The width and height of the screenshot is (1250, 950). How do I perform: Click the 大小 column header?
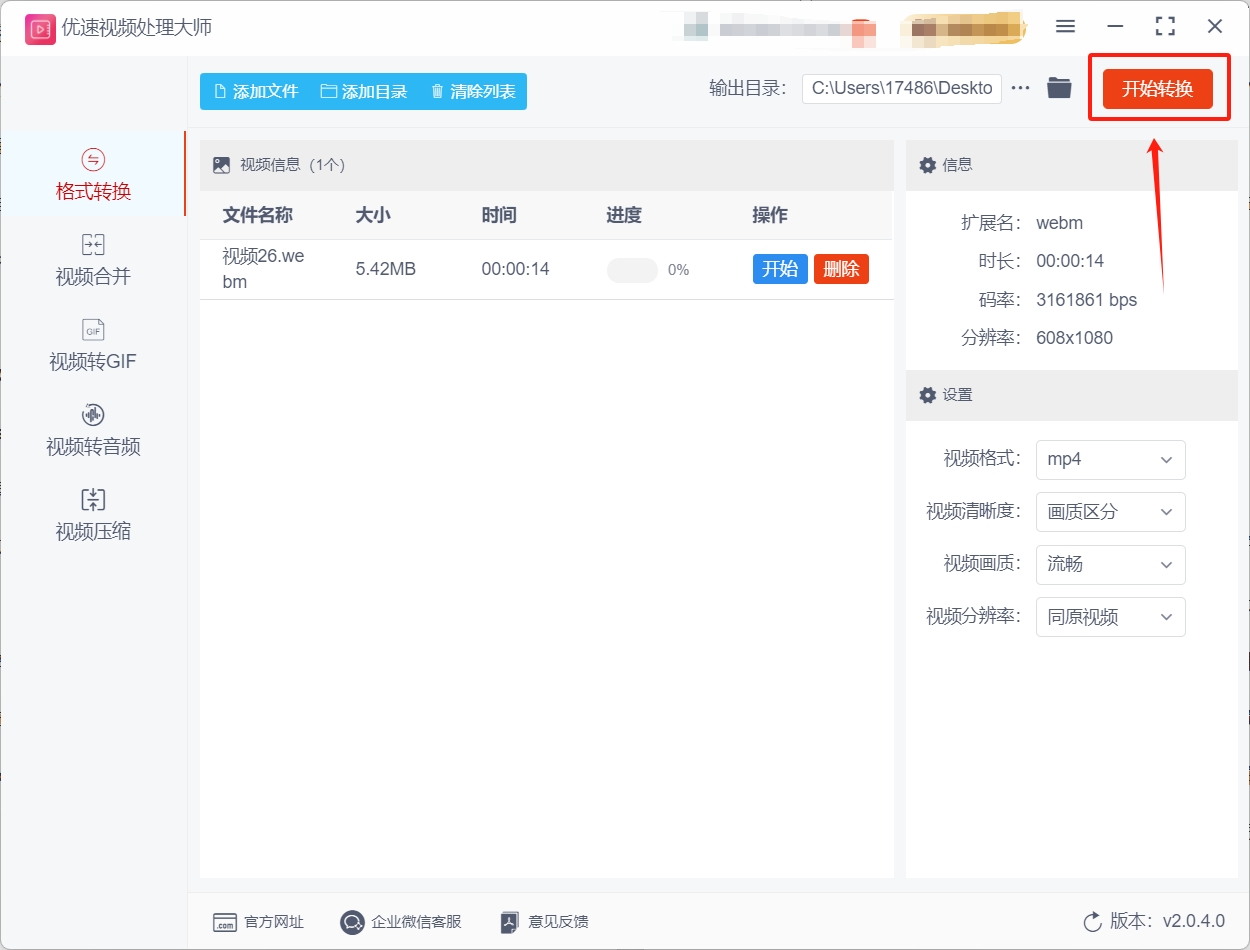[x=373, y=215]
